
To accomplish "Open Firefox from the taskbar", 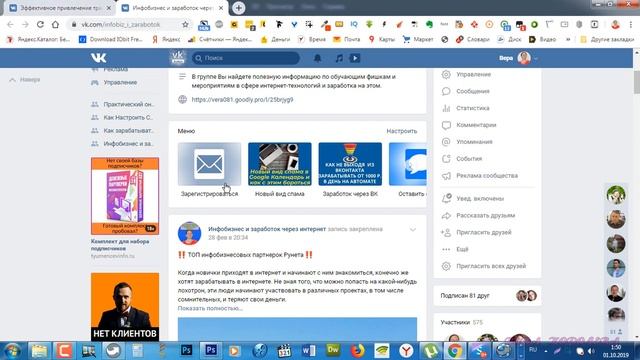I will pyautogui.click(x=358, y=350).
